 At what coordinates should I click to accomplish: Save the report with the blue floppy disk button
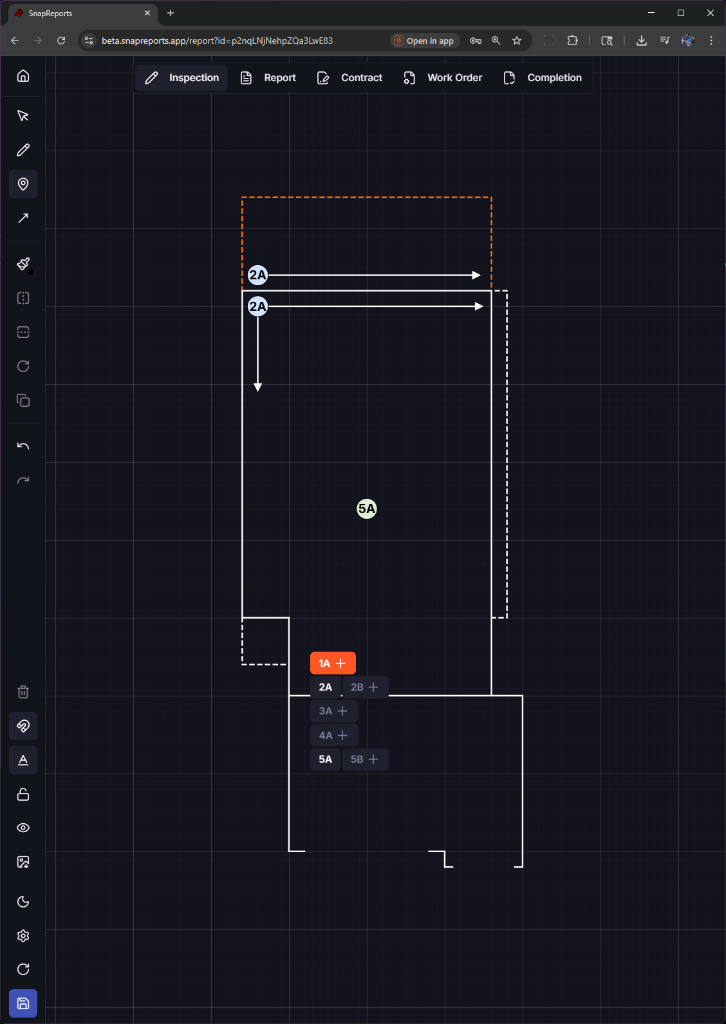tap(23, 1004)
